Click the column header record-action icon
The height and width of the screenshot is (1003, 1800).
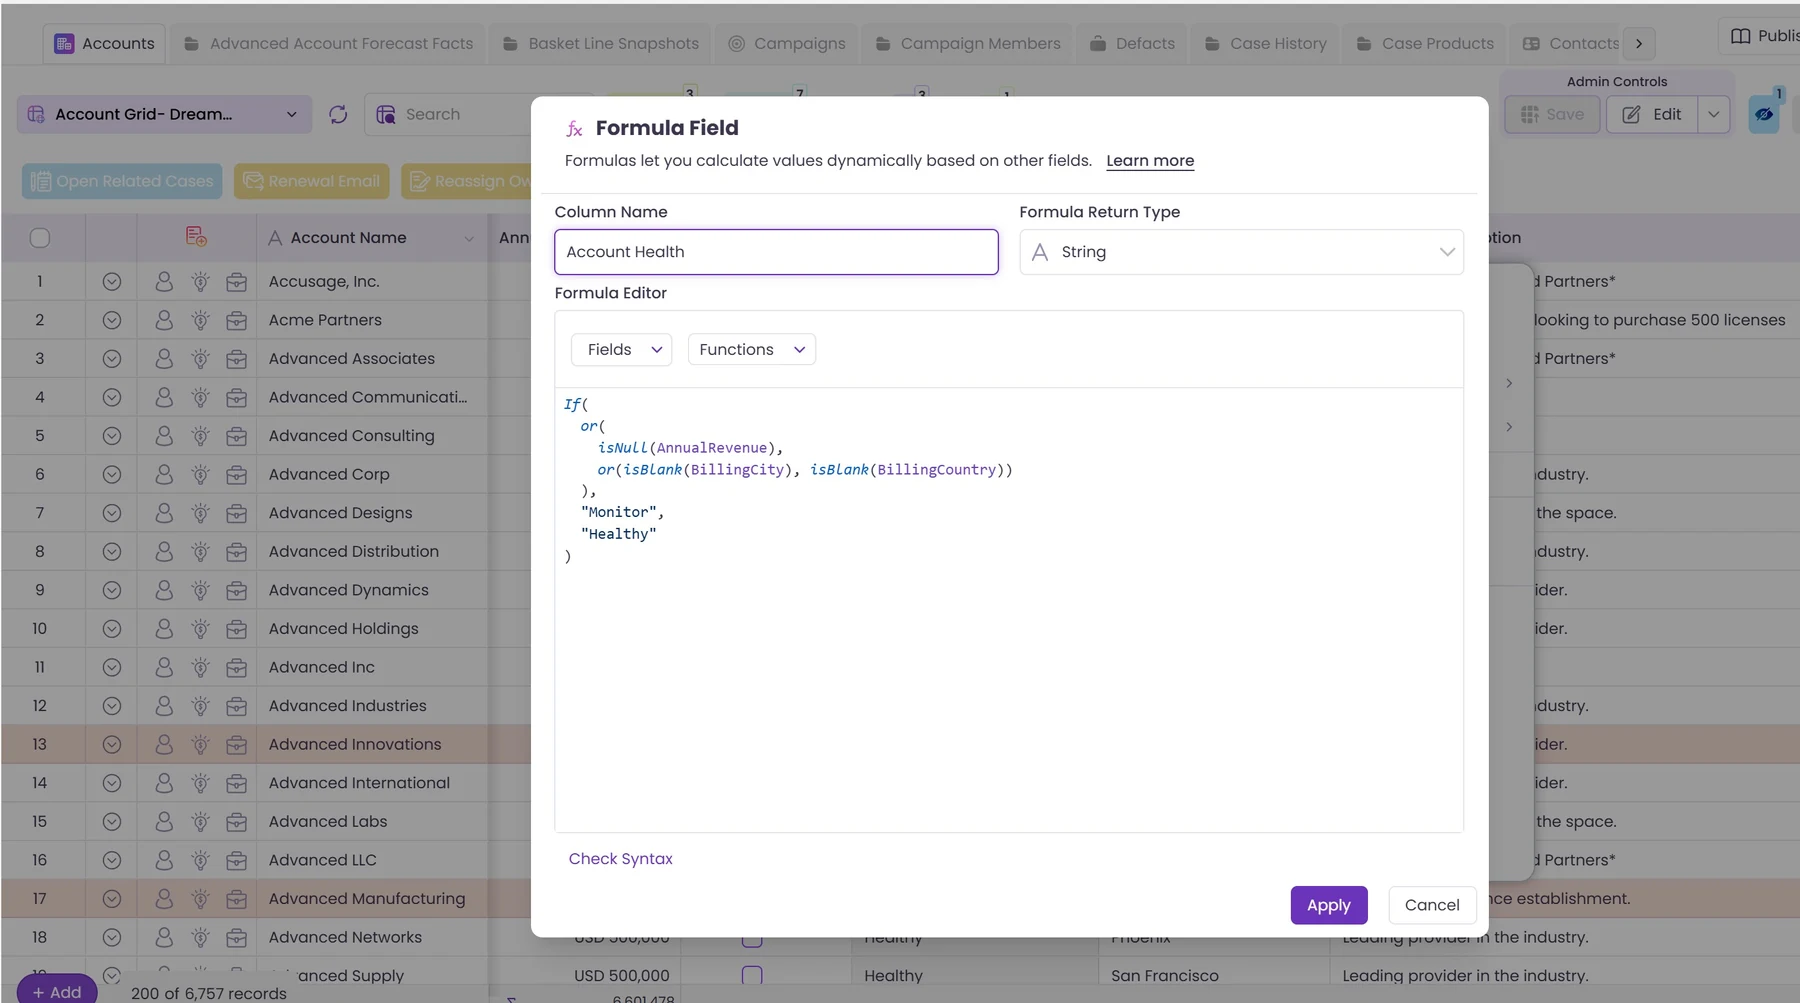(x=196, y=237)
